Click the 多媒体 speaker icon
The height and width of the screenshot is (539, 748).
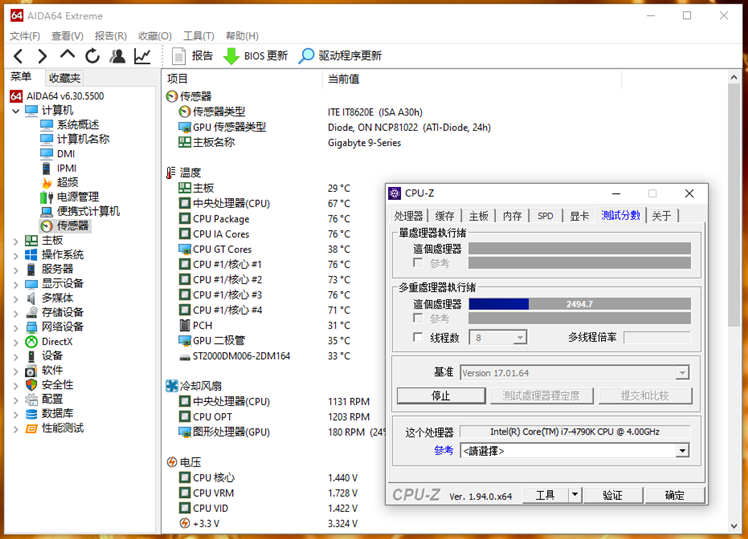(31, 298)
